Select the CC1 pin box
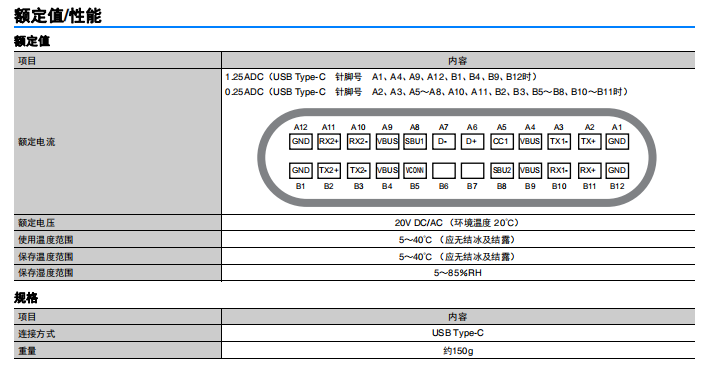 pyautogui.click(x=501, y=141)
